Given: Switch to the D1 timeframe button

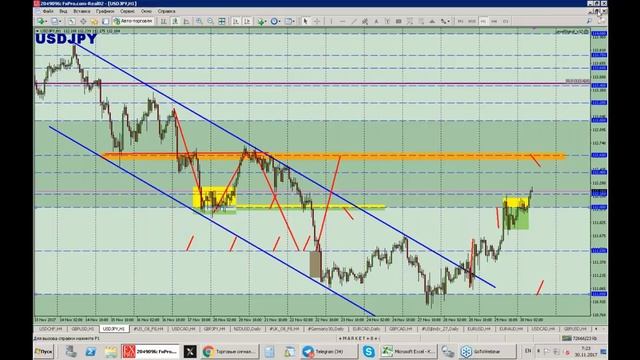Looking at the screenshot, I should [x=505, y=21].
